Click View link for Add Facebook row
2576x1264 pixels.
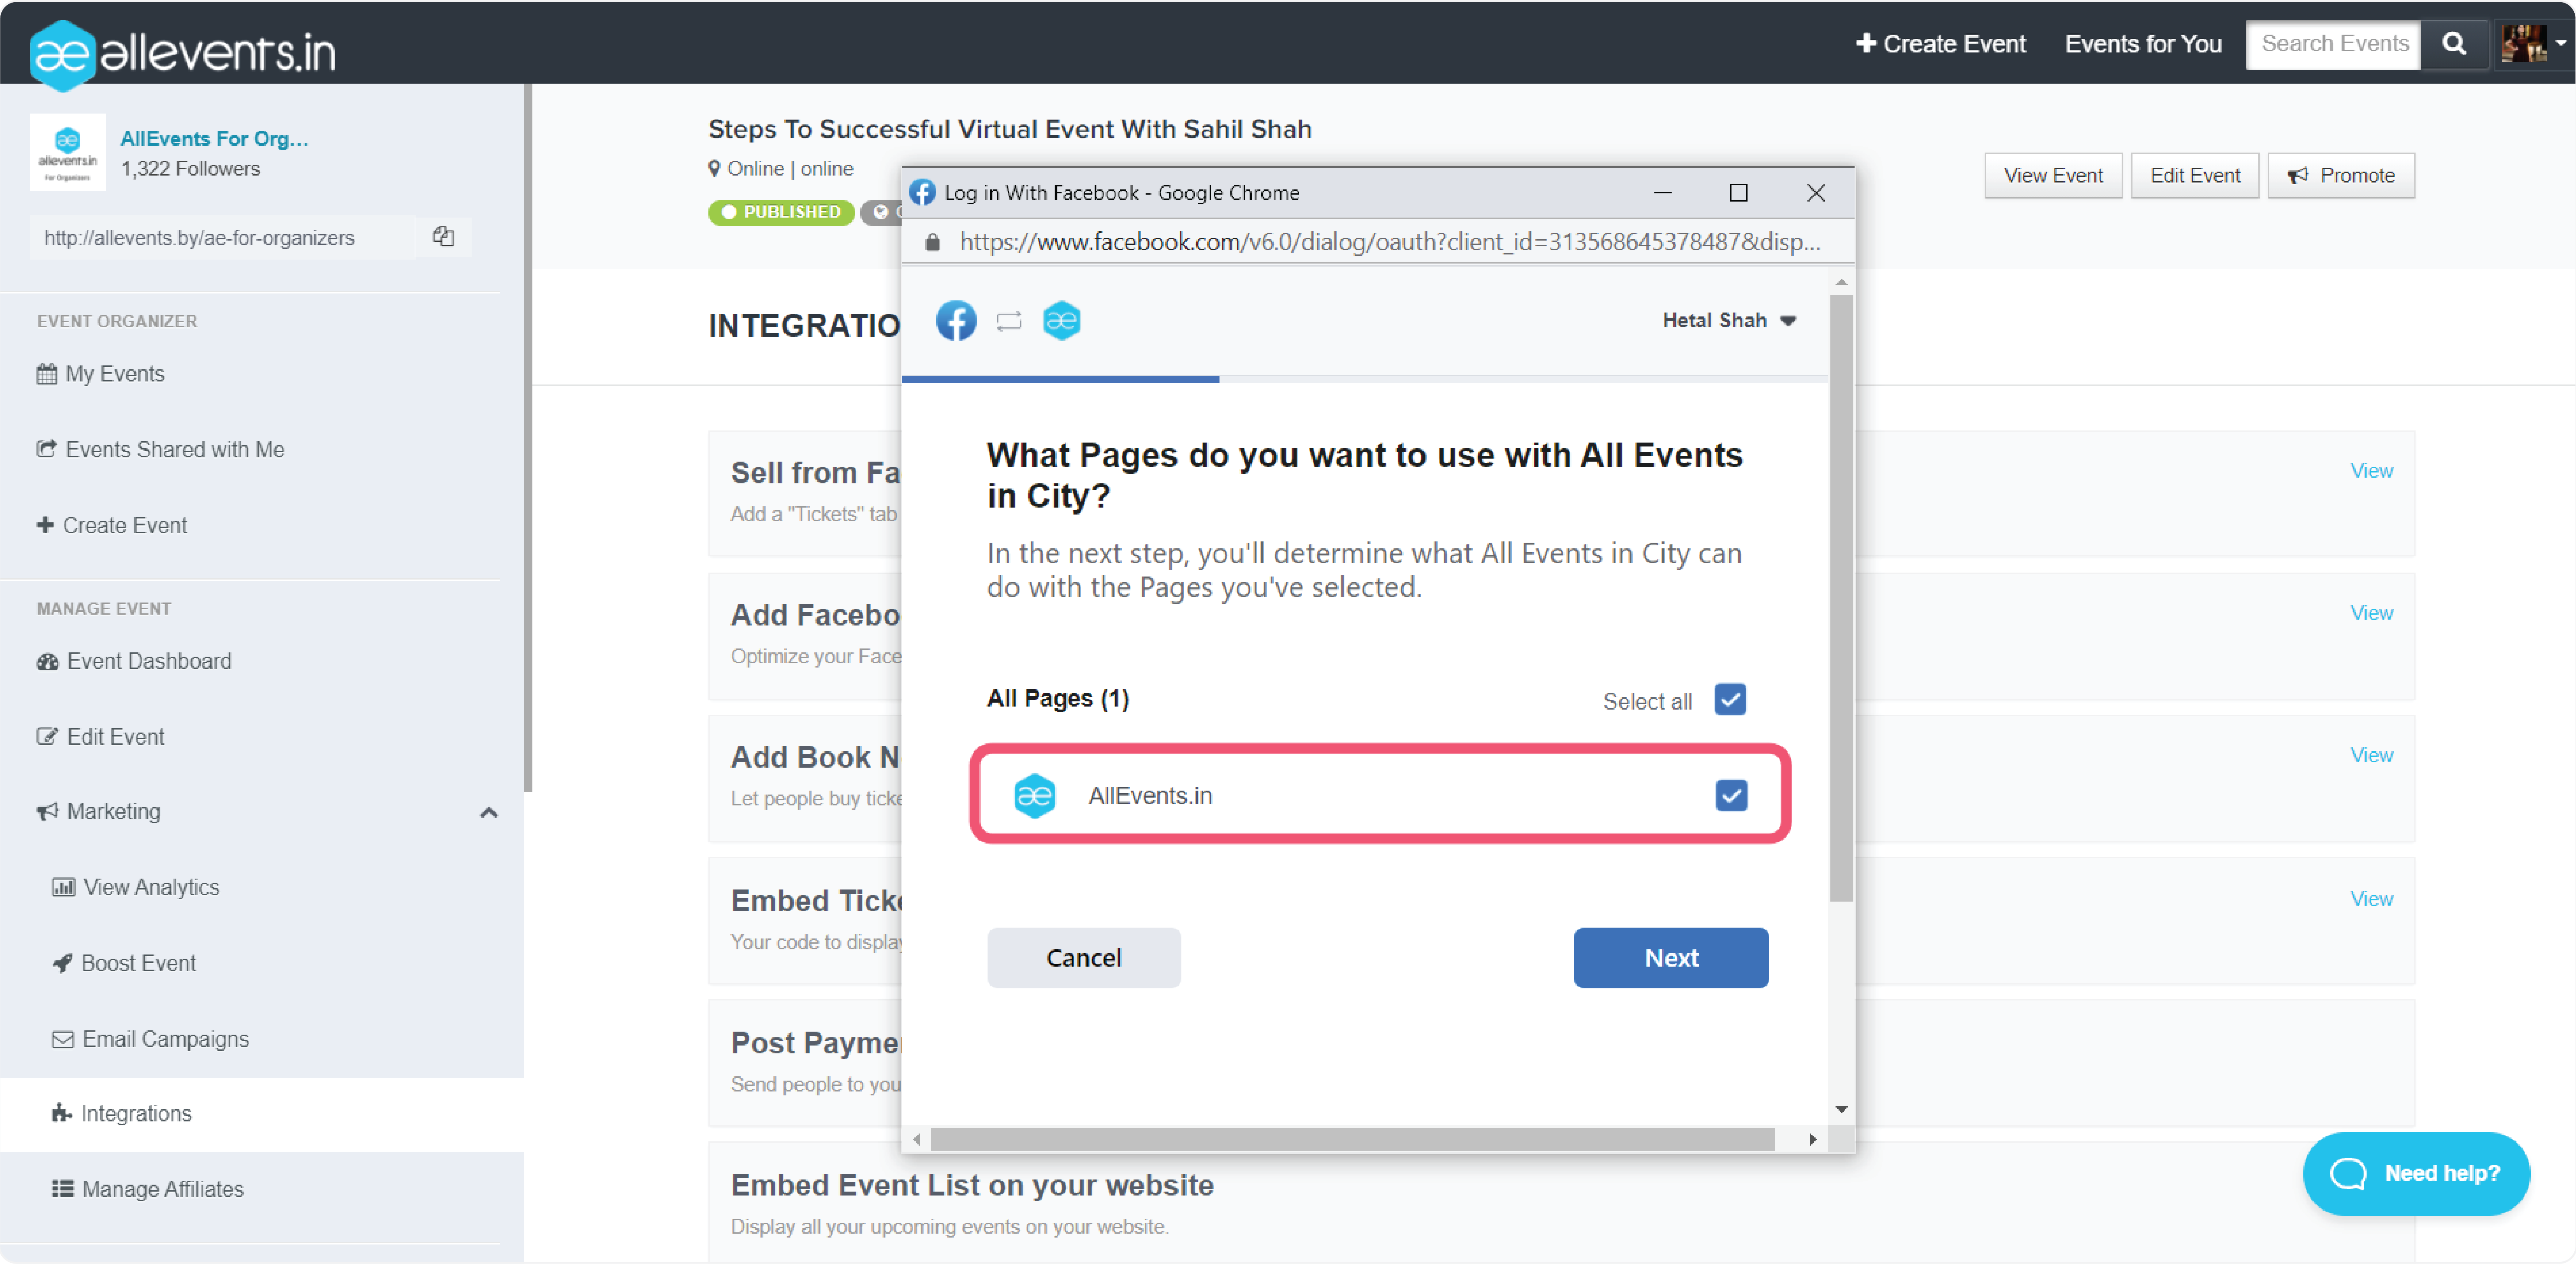point(2371,612)
